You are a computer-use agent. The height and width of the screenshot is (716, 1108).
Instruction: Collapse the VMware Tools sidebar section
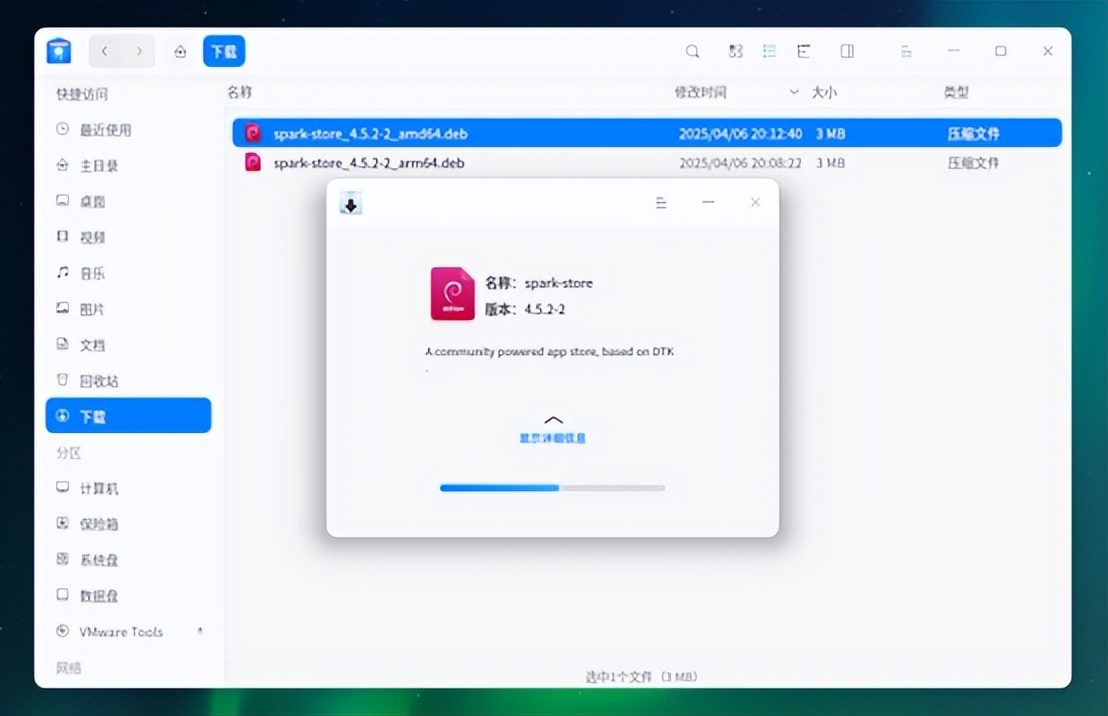click(x=199, y=629)
